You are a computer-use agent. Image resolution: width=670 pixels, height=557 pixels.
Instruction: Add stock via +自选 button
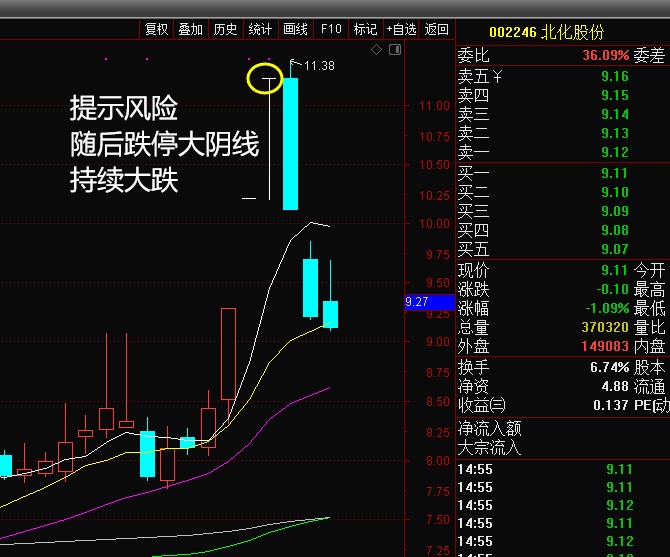[x=401, y=29]
